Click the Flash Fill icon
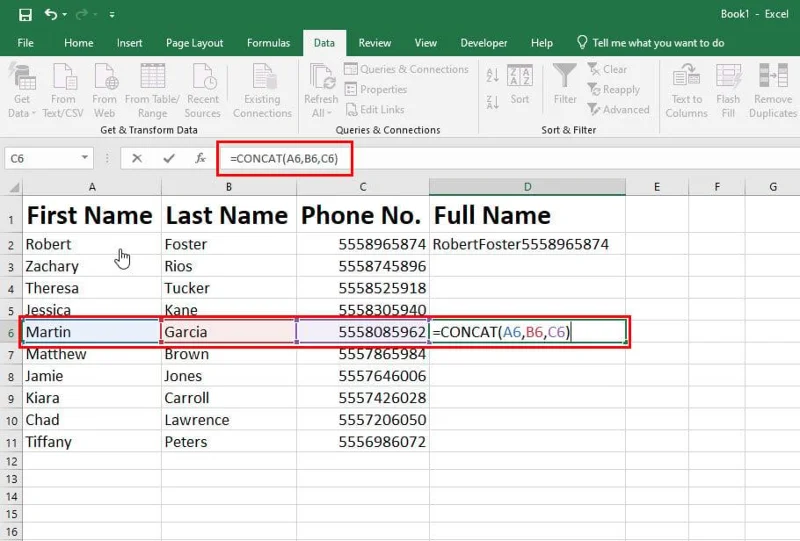 pos(728,77)
